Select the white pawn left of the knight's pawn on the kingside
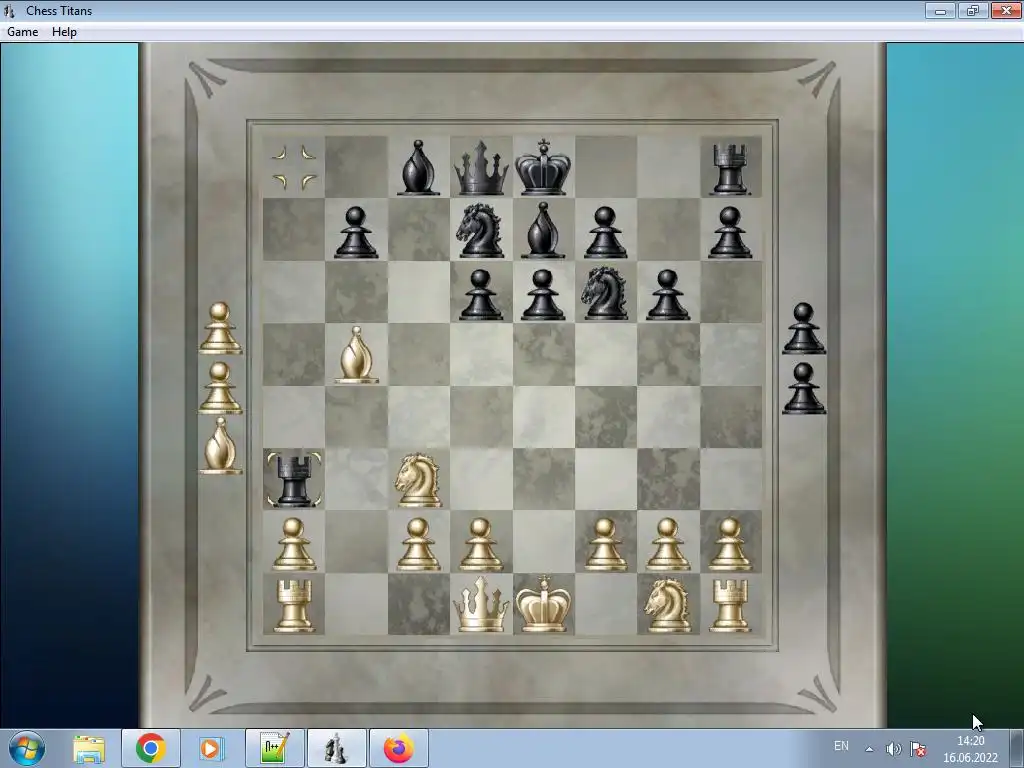Screen dimensions: 1024x768 coord(605,544)
